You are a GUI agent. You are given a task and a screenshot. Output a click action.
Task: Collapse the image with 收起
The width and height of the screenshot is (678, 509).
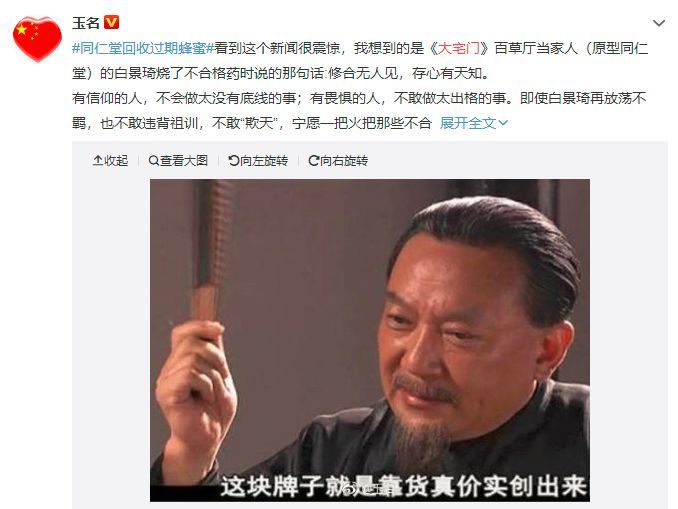tap(110, 161)
